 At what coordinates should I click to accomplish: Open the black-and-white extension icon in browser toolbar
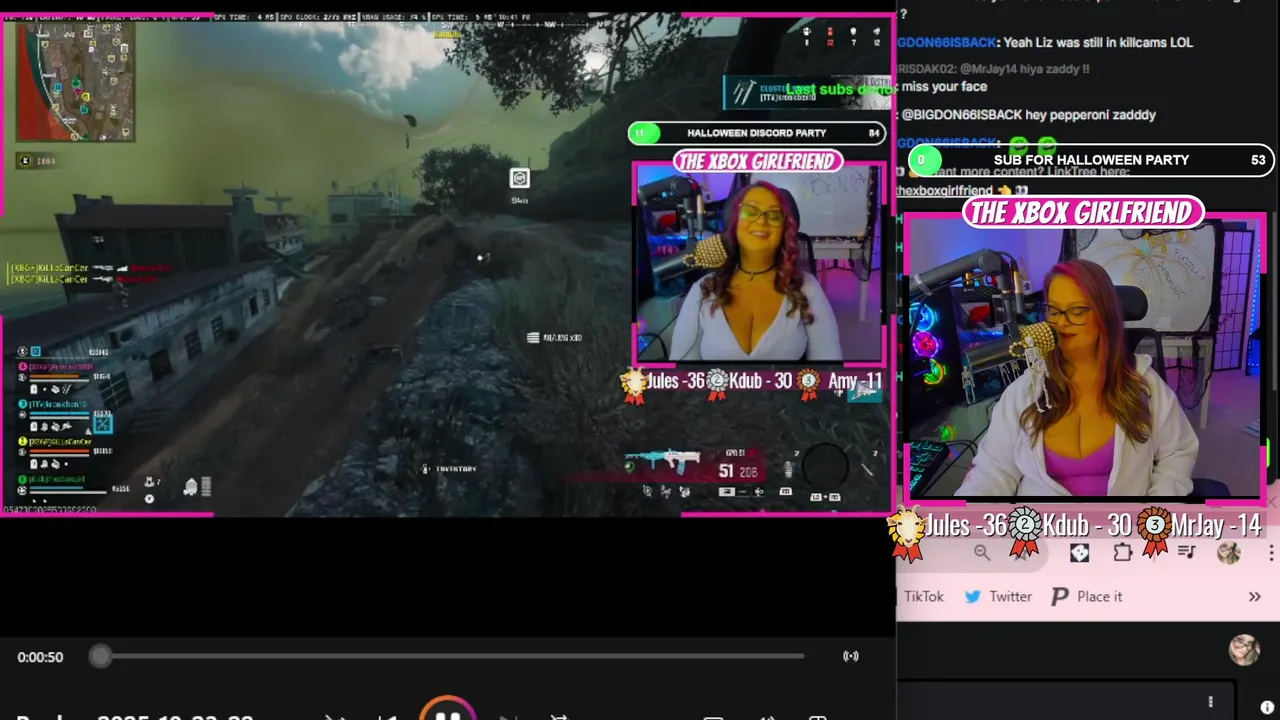1079,553
